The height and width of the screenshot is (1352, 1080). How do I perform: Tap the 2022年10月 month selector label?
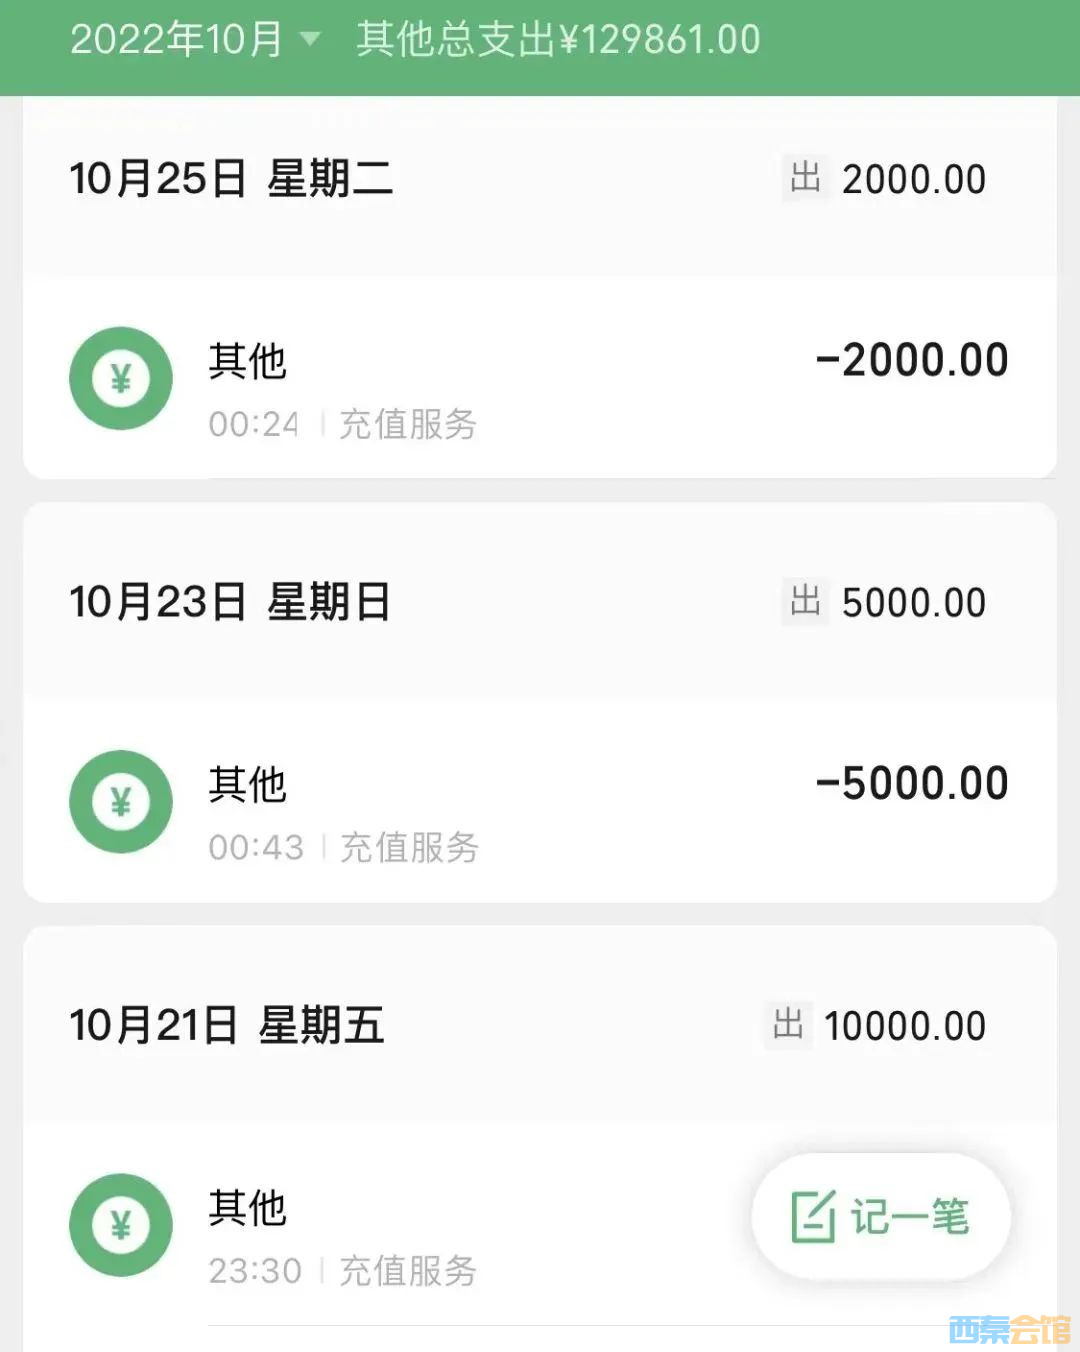point(176,40)
